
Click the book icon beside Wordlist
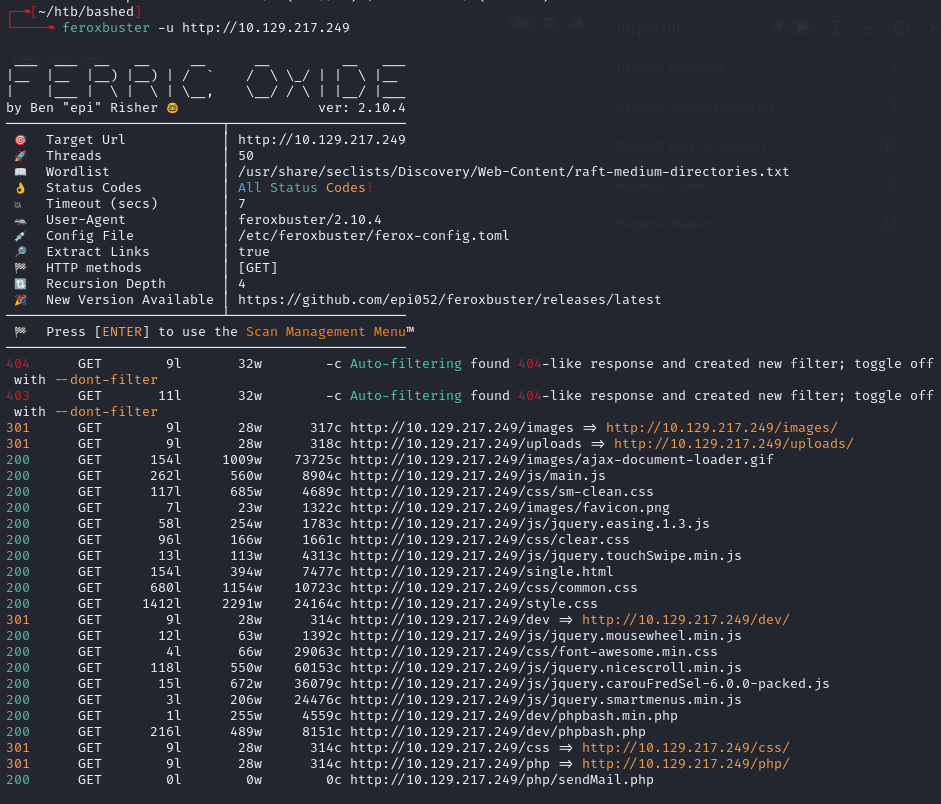click(x=21, y=172)
